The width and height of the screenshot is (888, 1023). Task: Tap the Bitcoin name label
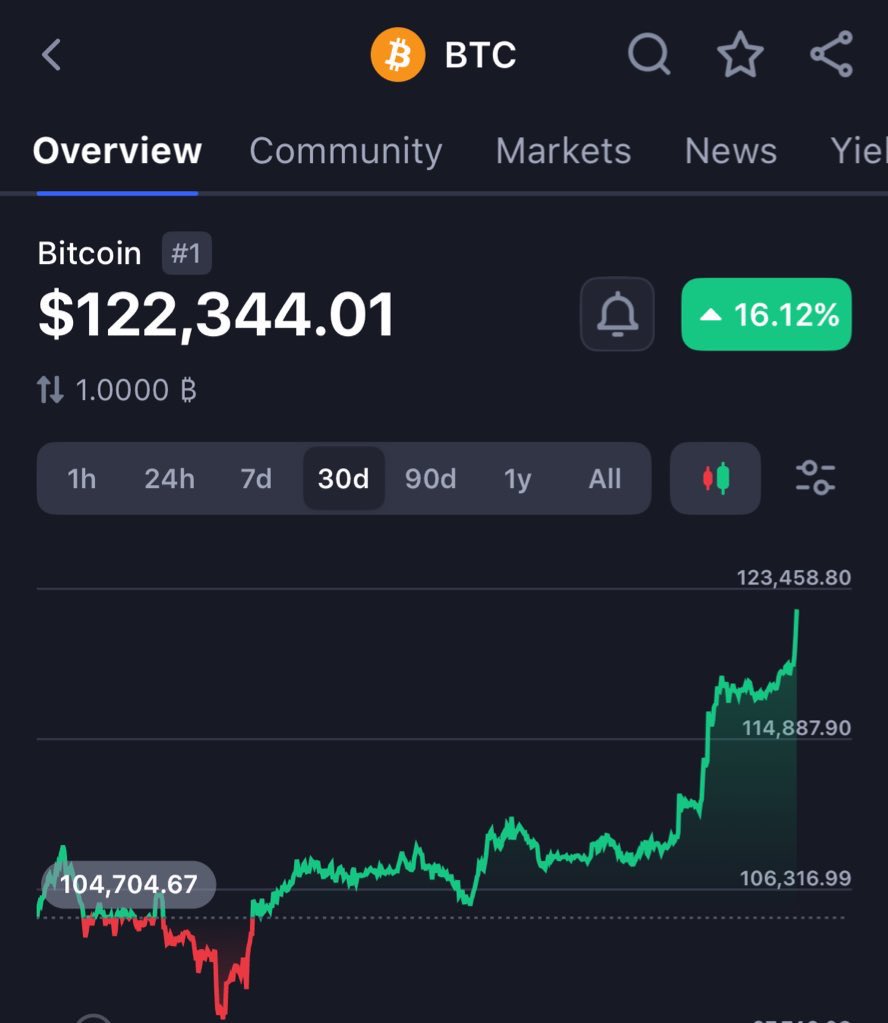89,253
